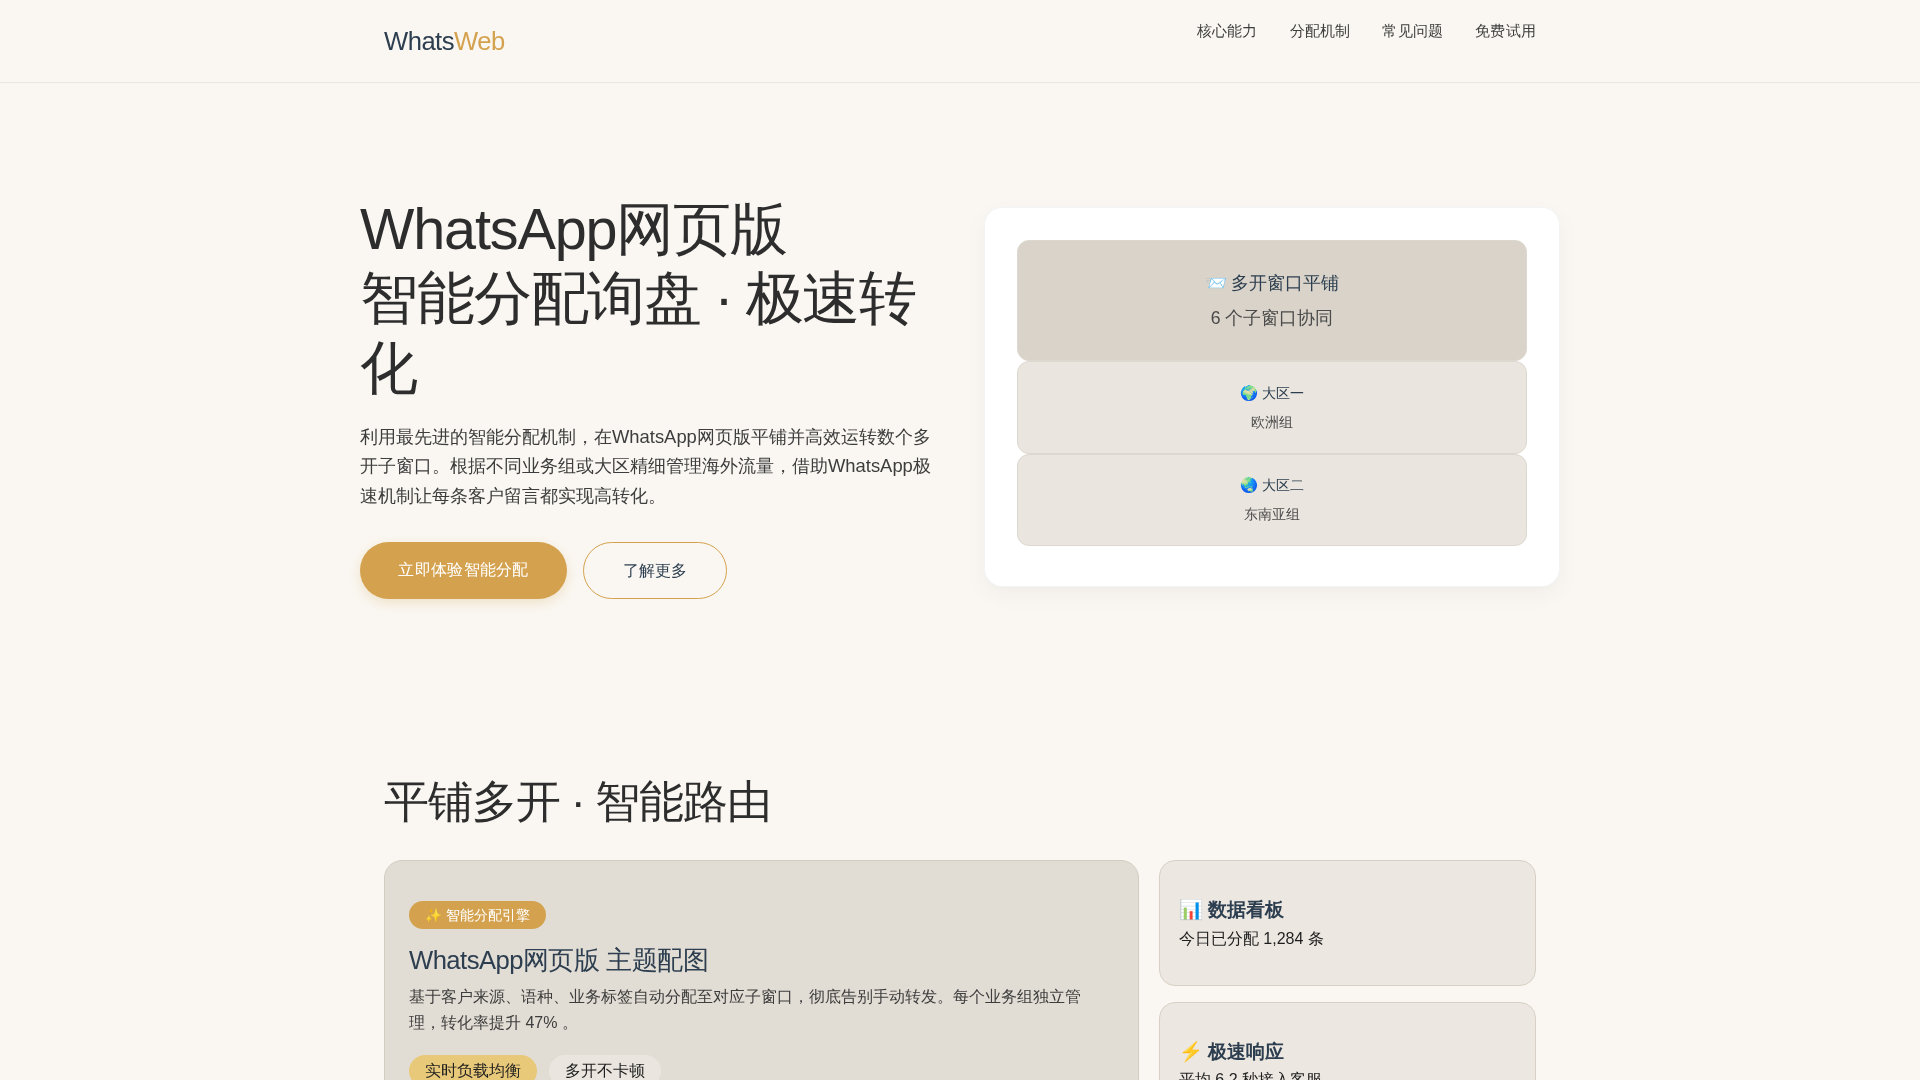Click the heading WhatsApp网页版 主题配图
The height and width of the screenshot is (1080, 1920).
pos(558,960)
